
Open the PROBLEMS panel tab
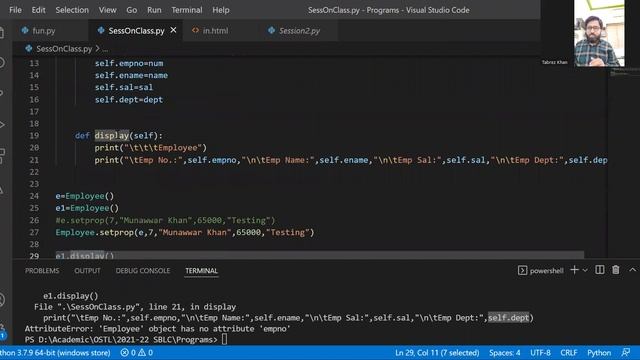[x=42, y=271]
